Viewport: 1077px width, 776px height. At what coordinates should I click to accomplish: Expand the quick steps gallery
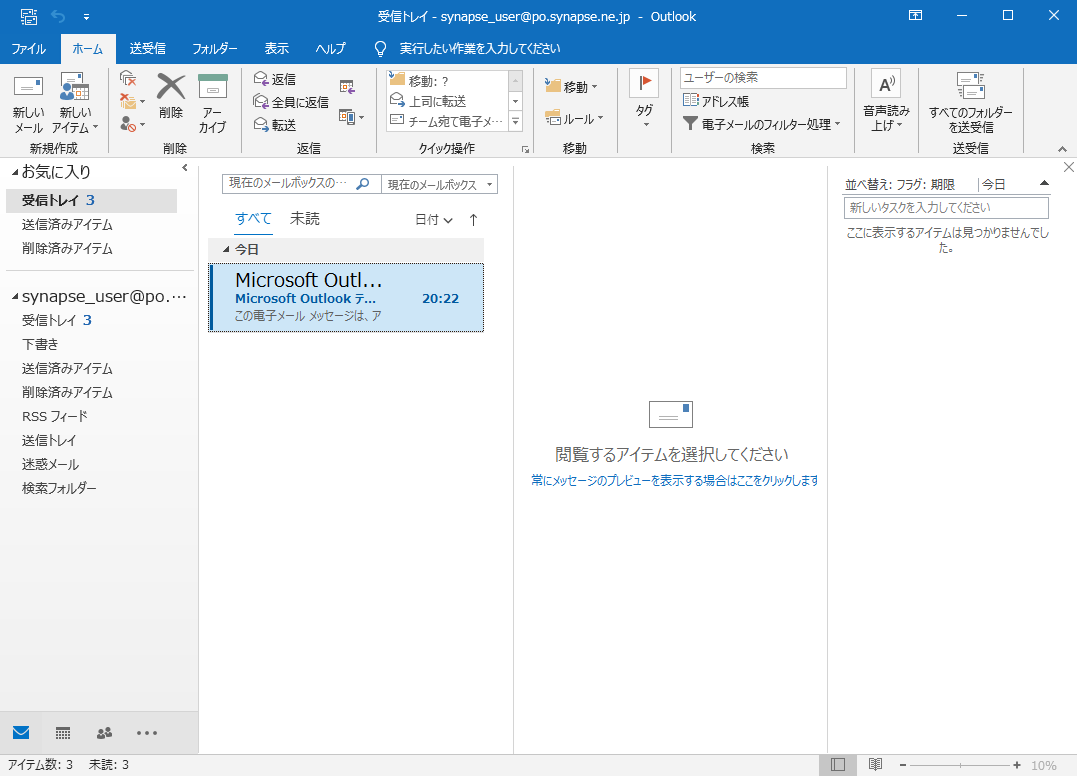[x=516, y=122]
